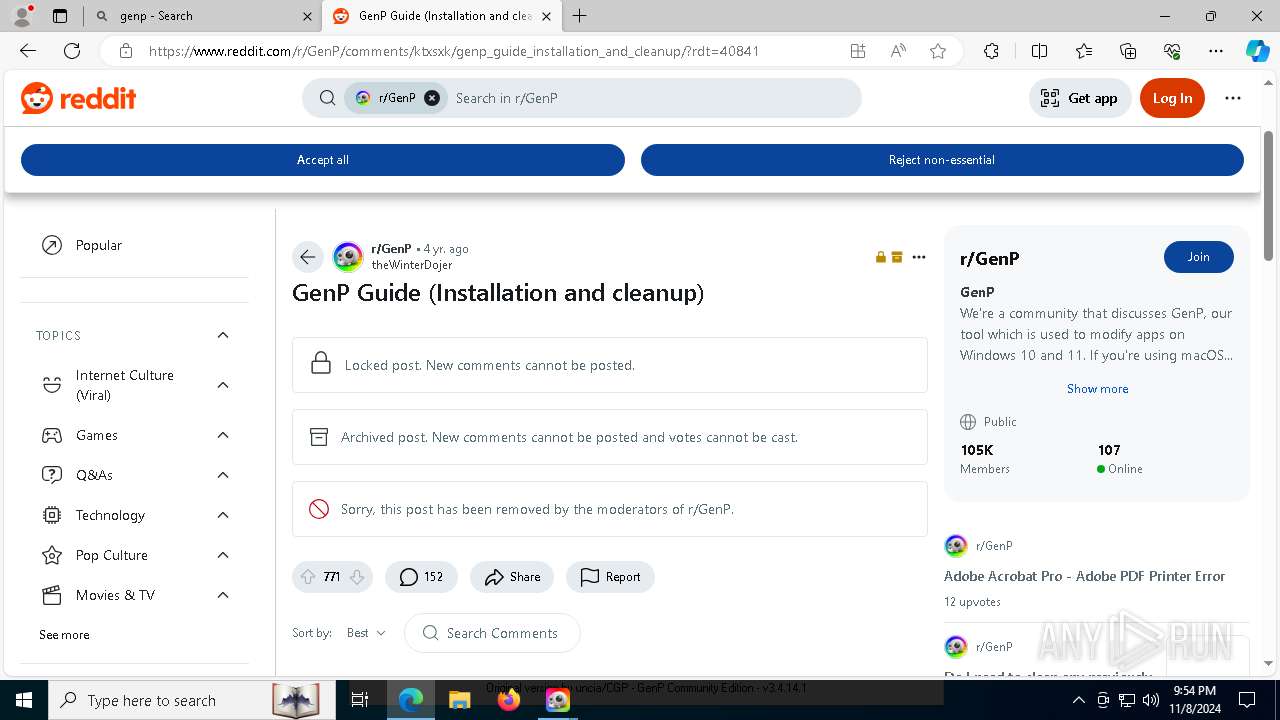Open Tab actions menu
Viewport: 1280px width, 720px height.
(x=60, y=16)
